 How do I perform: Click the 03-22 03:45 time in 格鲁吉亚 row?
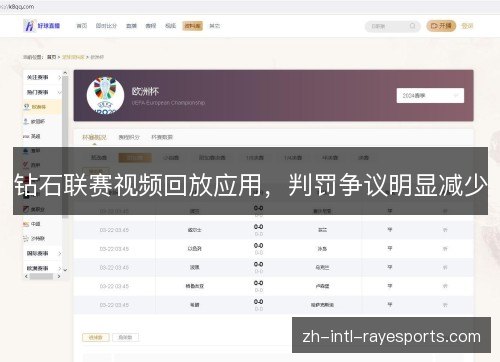tap(114, 286)
